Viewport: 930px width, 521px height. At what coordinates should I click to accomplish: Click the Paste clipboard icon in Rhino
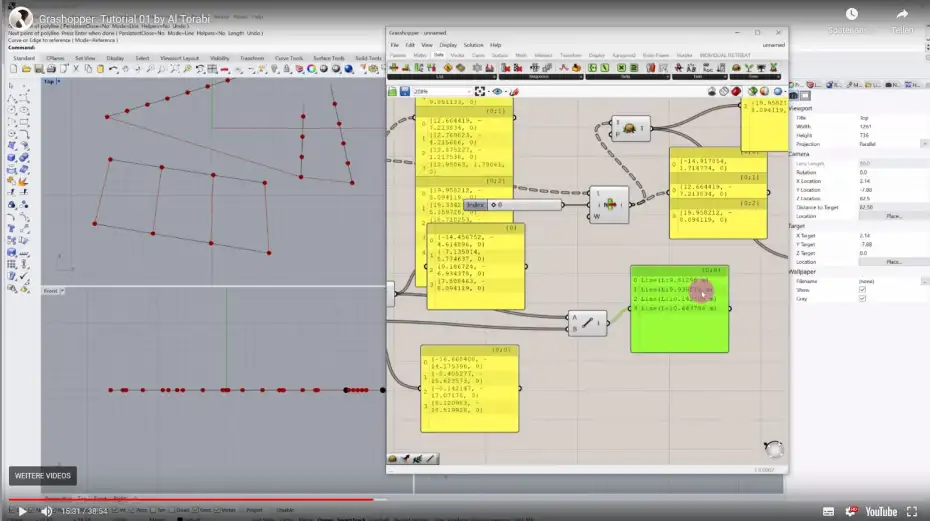point(101,69)
